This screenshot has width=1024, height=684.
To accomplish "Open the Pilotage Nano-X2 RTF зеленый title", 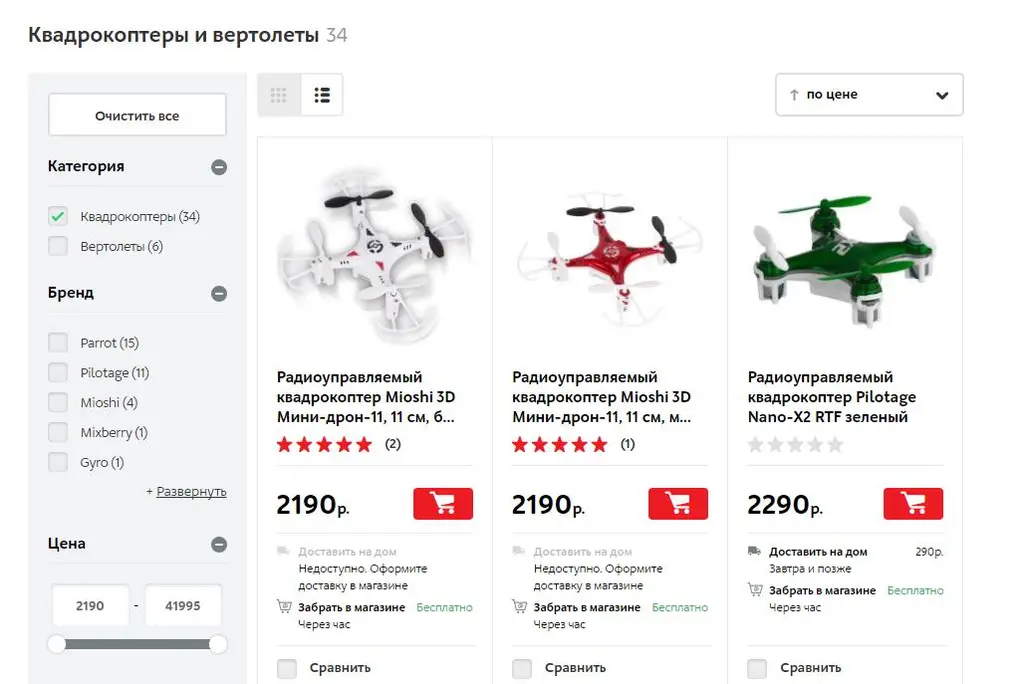I will click(831, 397).
